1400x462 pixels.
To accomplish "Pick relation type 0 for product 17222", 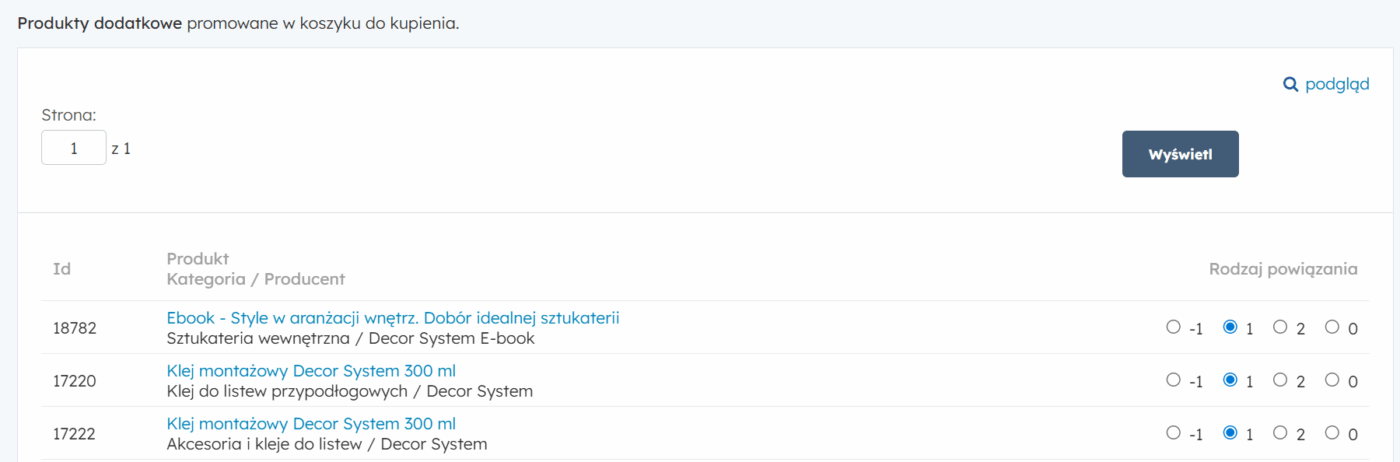I will pos(1332,433).
